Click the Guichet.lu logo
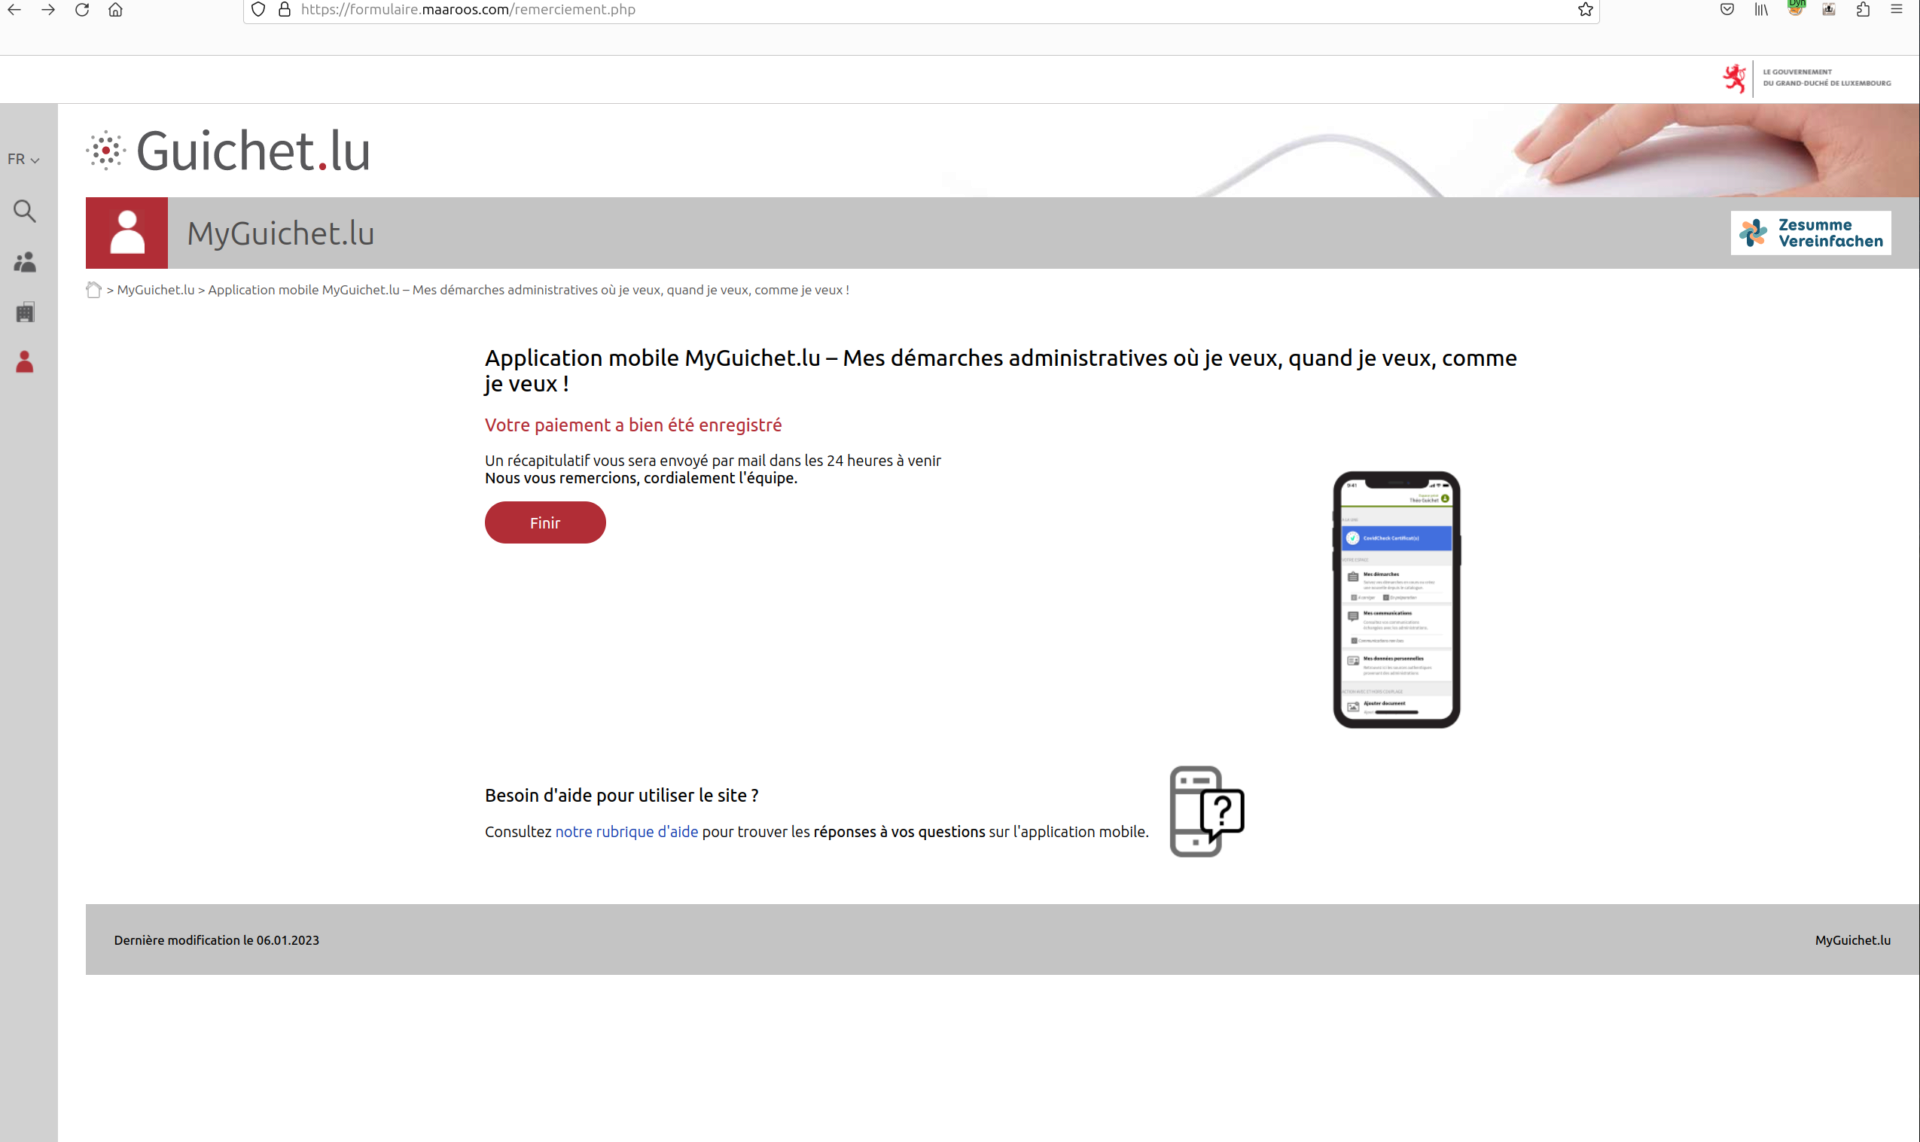1920x1142 pixels. click(x=228, y=151)
